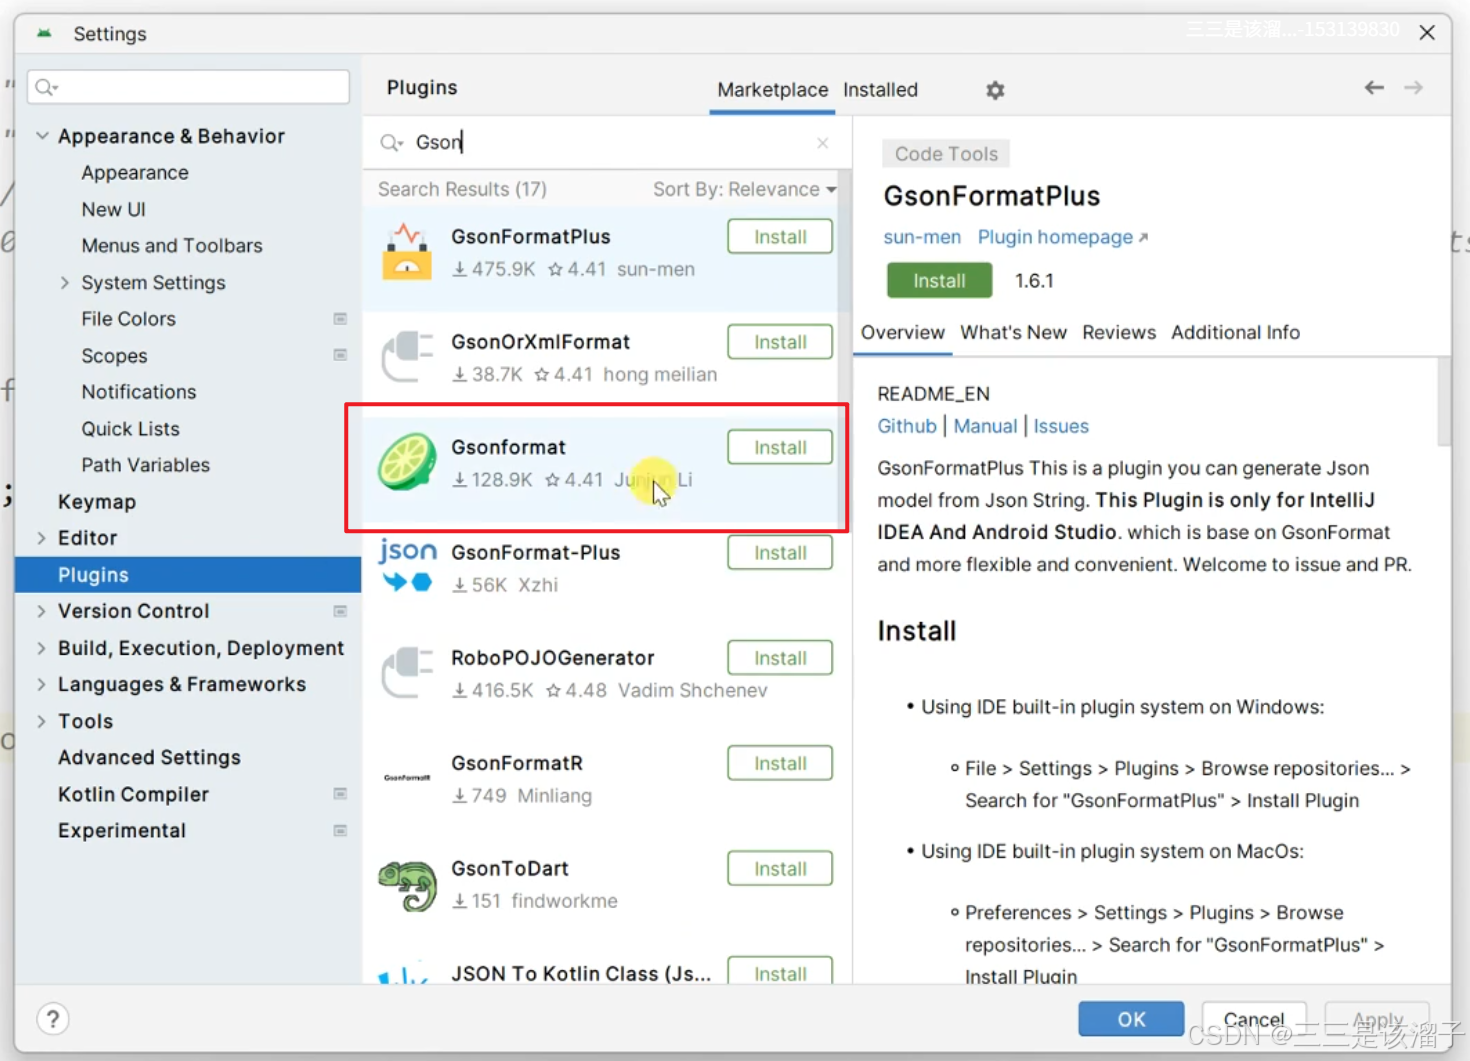Open Sort By Relevance dropdown
This screenshot has width=1470, height=1061.
(x=744, y=189)
